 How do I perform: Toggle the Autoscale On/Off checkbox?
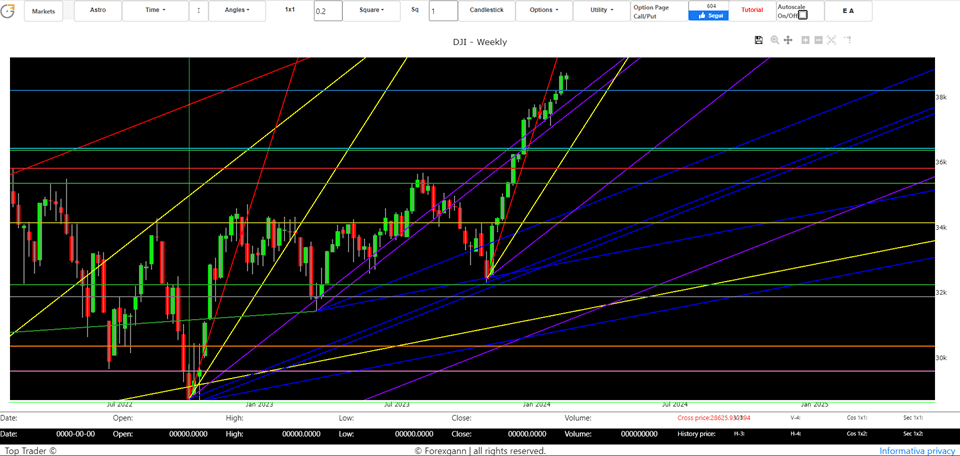coord(803,15)
